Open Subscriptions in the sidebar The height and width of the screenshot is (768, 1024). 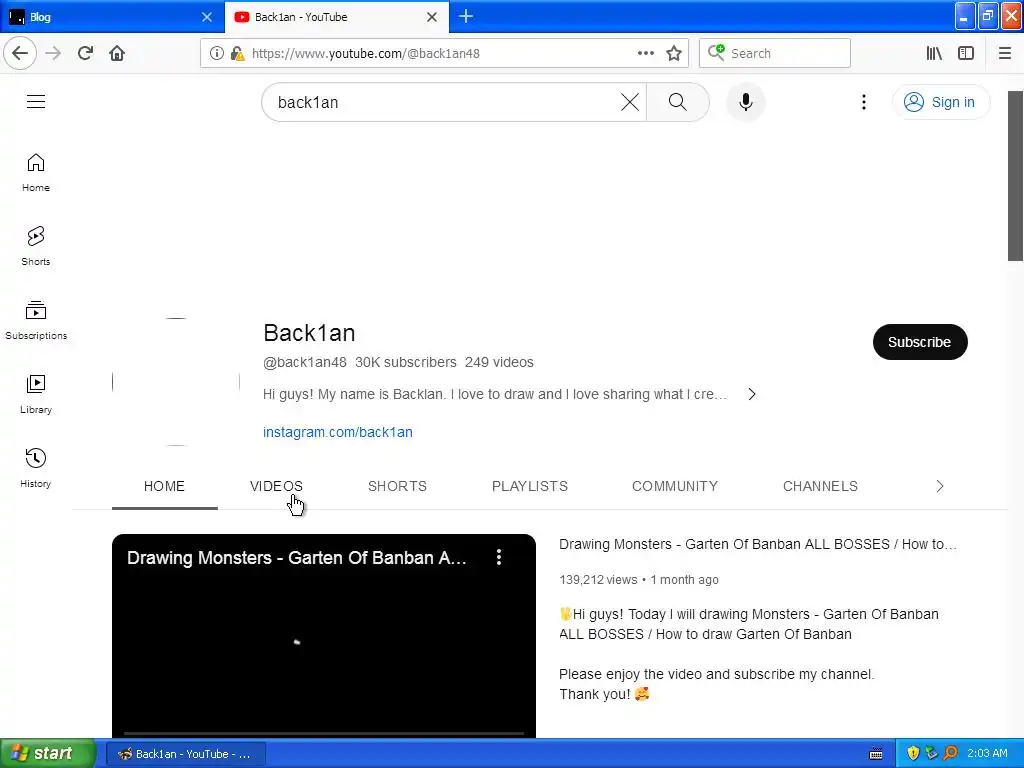[36, 320]
